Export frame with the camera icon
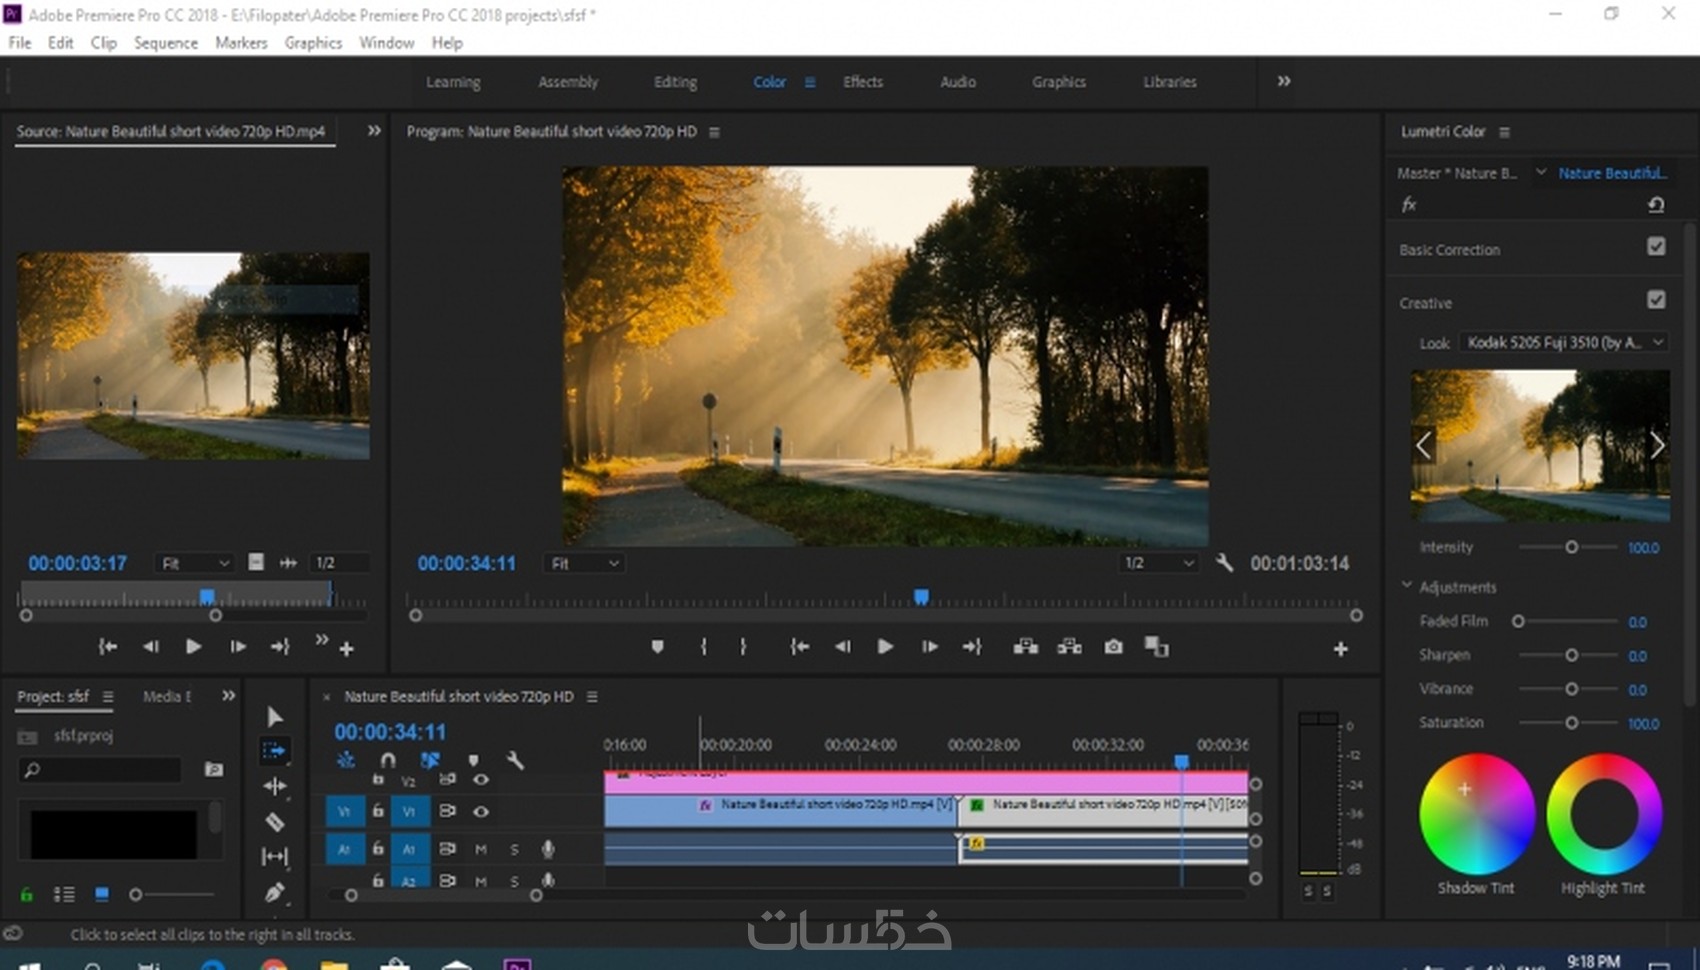The width and height of the screenshot is (1700, 970). click(x=1113, y=647)
